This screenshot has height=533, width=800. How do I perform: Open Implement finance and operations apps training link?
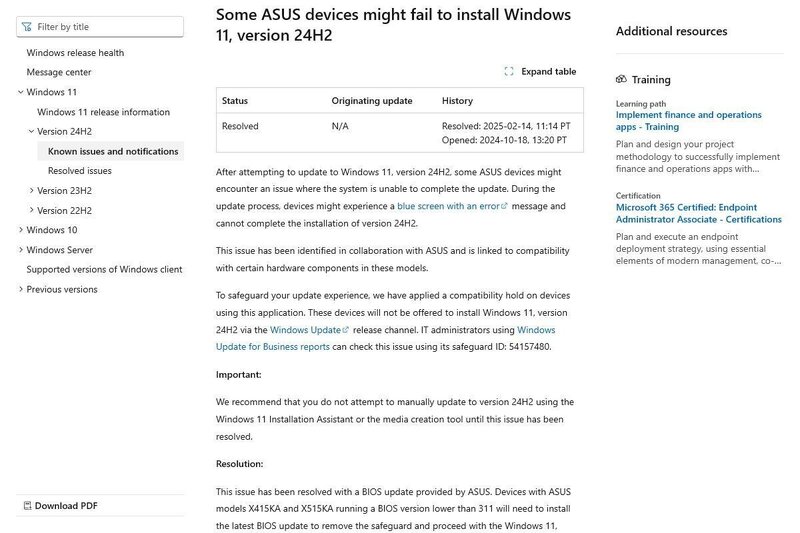[688, 121]
